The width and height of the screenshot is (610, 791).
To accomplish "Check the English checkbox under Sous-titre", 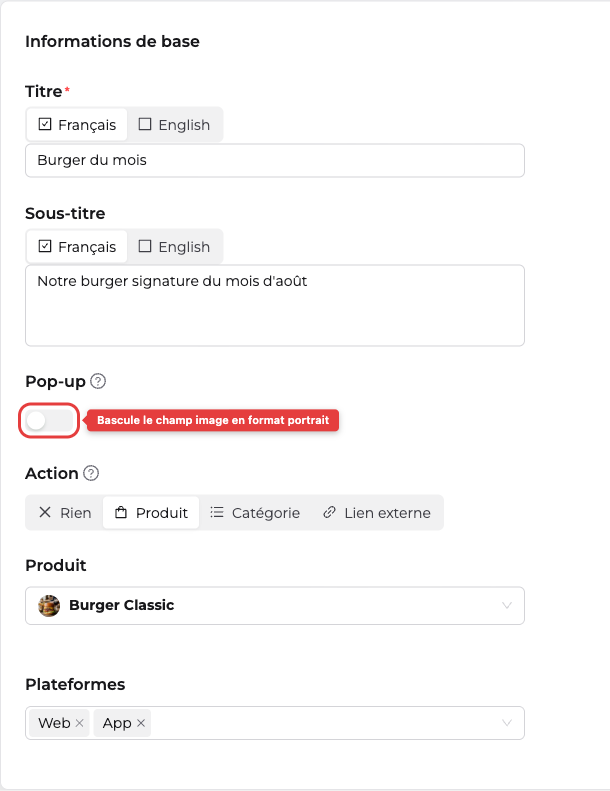I will (x=145, y=246).
